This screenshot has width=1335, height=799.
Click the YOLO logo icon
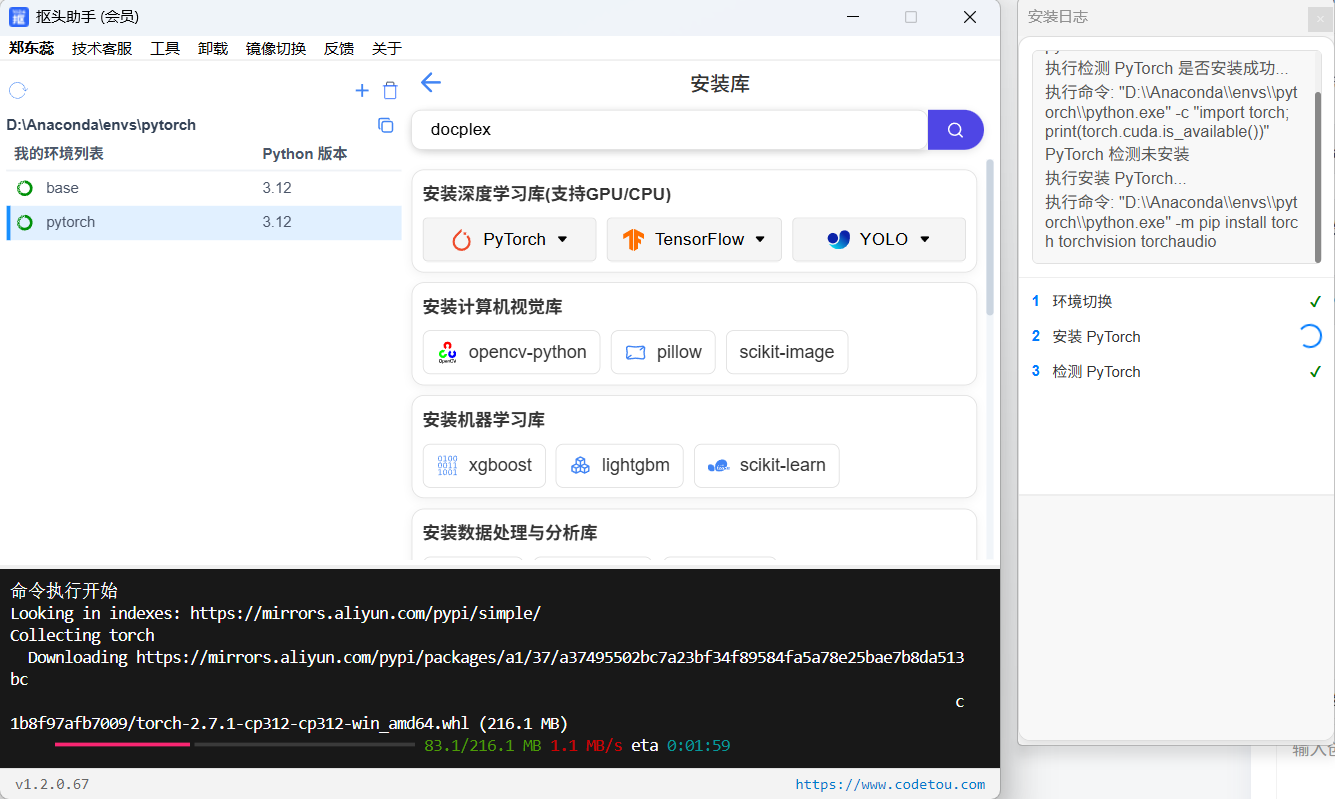click(838, 239)
